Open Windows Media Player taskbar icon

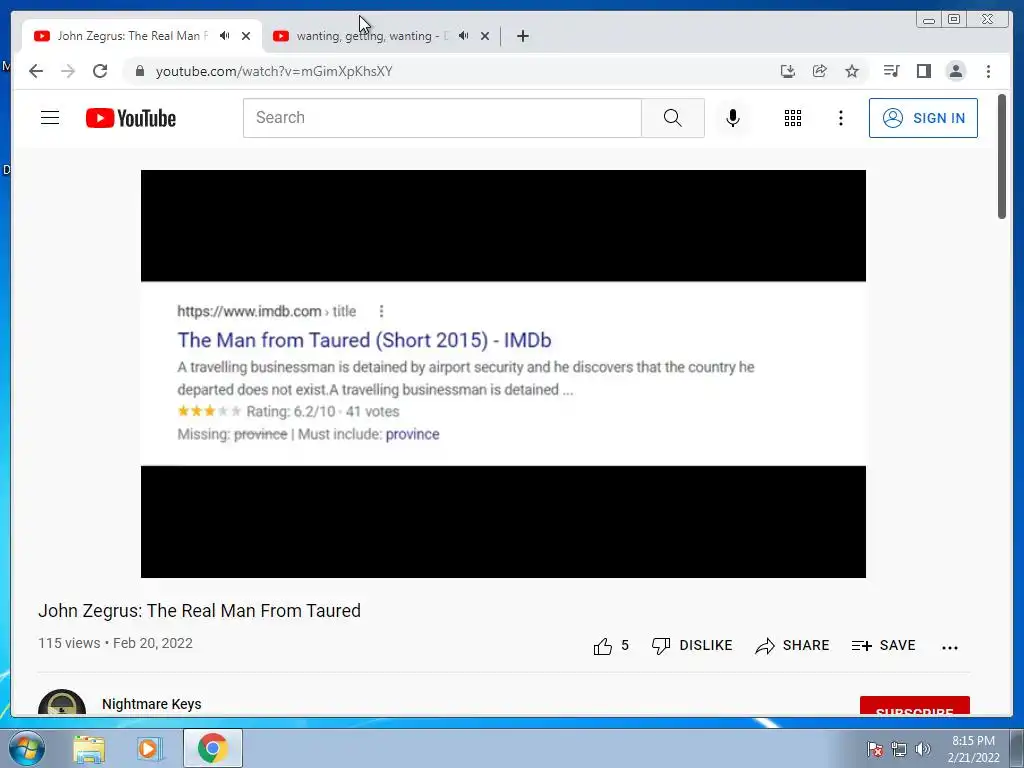click(150, 749)
